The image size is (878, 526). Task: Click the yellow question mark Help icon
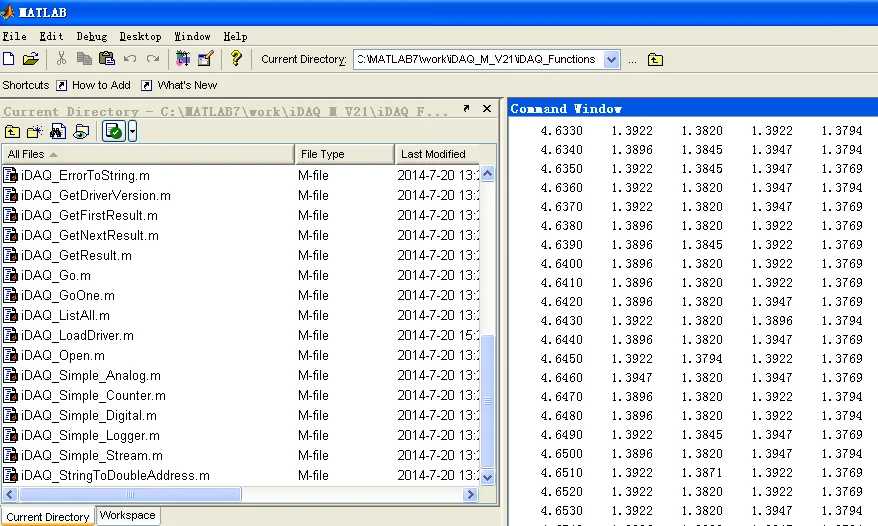pyautogui.click(x=236, y=59)
